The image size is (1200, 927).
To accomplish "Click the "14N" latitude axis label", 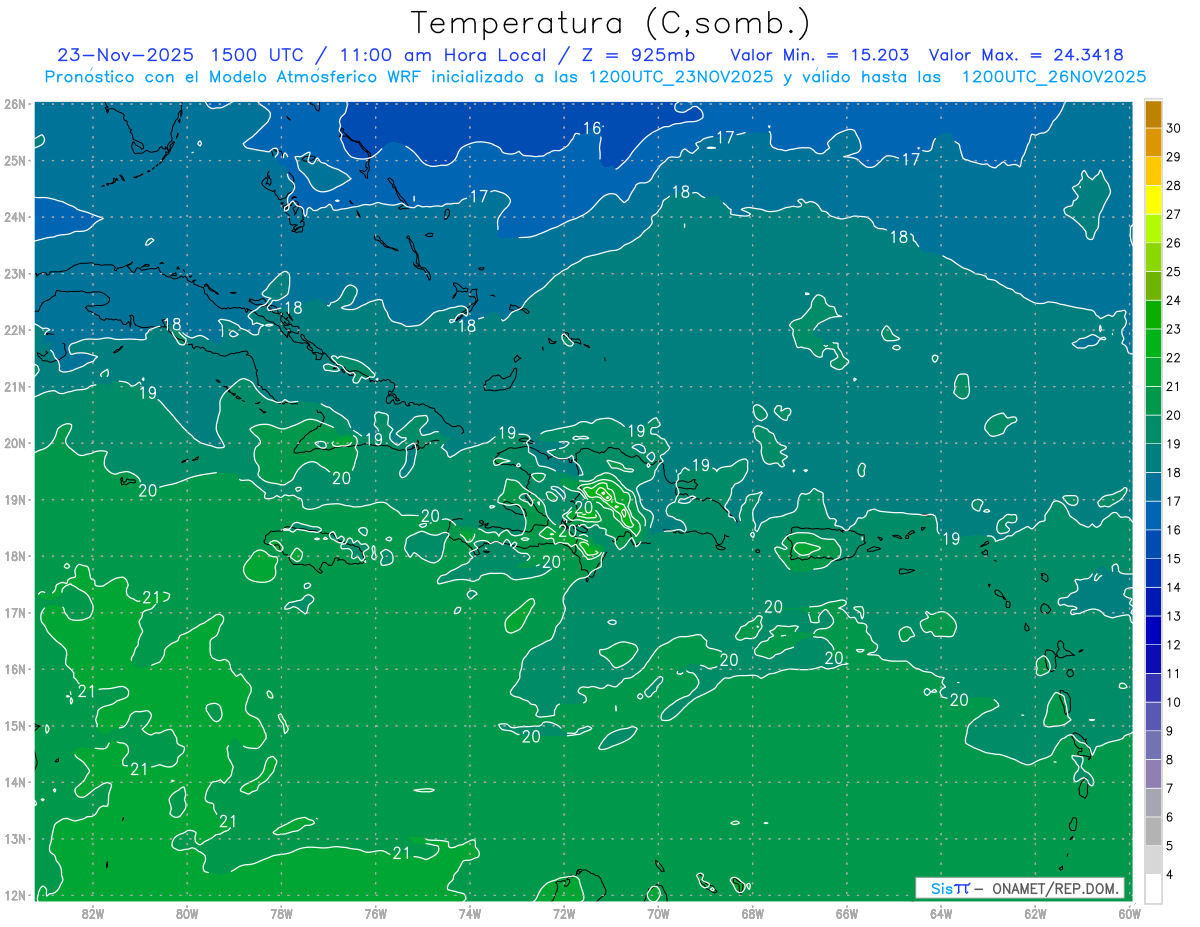I will pyautogui.click(x=15, y=782).
